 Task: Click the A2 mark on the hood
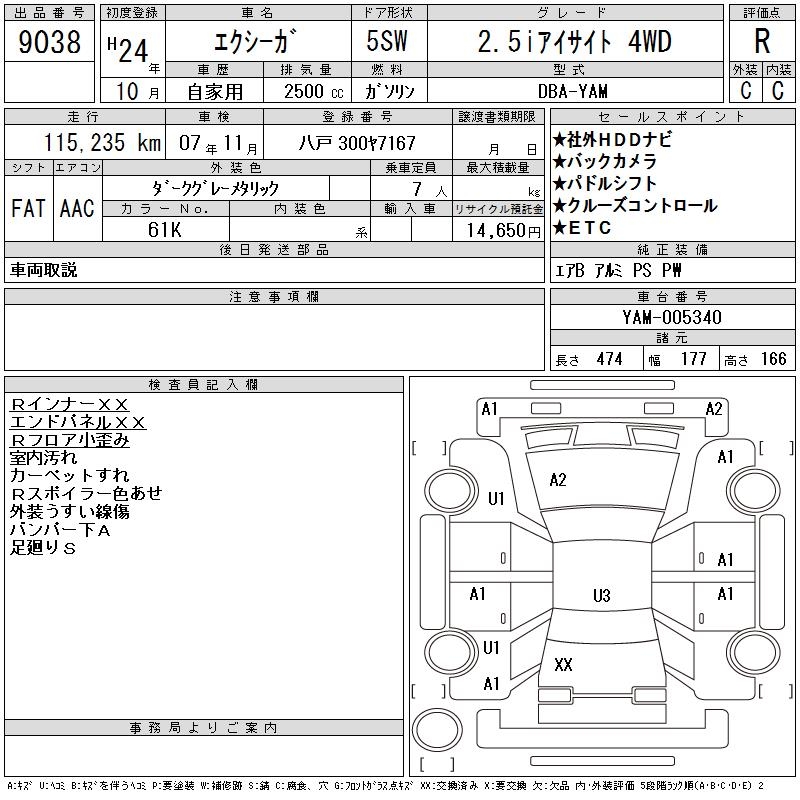(x=558, y=480)
